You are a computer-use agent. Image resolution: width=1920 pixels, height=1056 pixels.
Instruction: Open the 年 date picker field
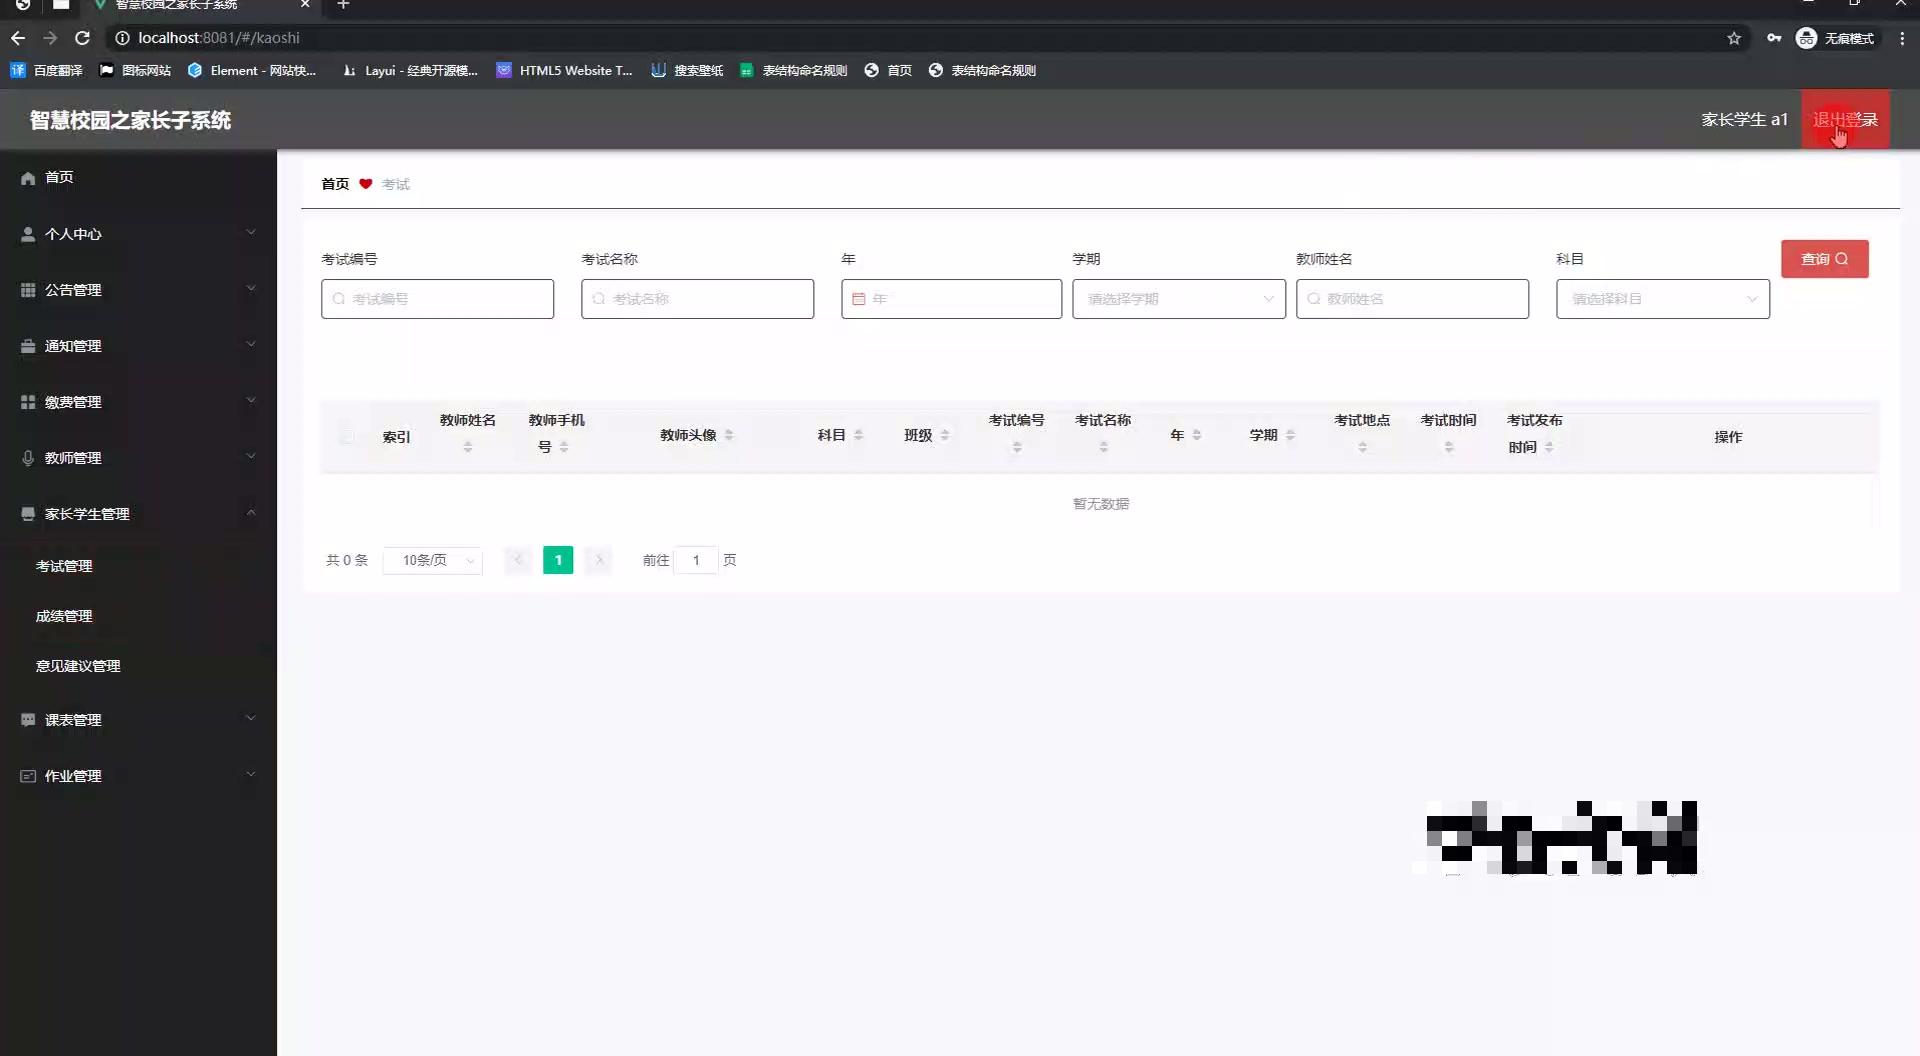[x=951, y=299]
